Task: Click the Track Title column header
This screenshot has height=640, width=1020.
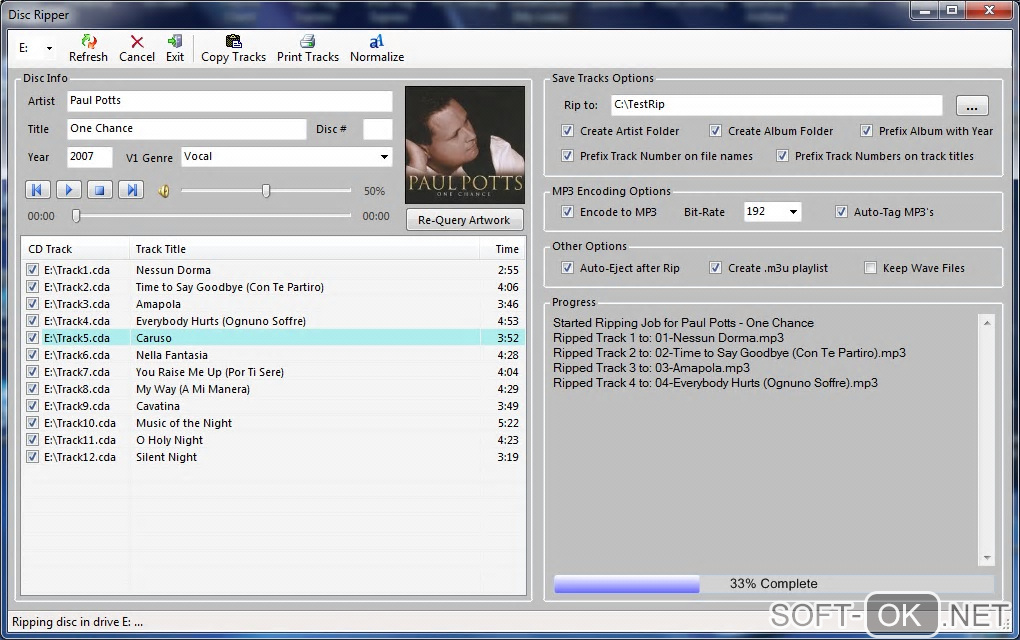Action: (304, 249)
